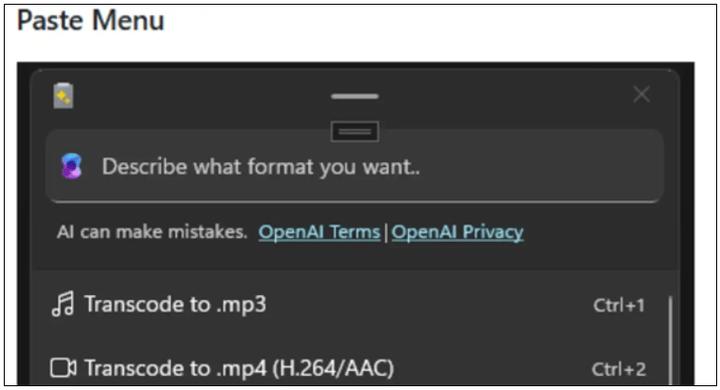Click the Ctrl+1 shortcut label
Image resolution: width=720 pixels, height=390 pixels.
click(x=619, y=305)
